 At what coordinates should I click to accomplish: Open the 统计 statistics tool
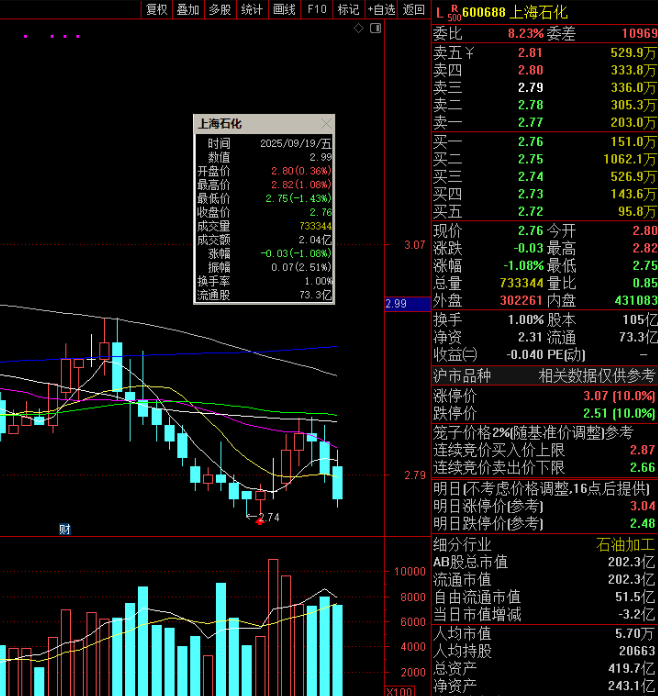click(252, 9)
